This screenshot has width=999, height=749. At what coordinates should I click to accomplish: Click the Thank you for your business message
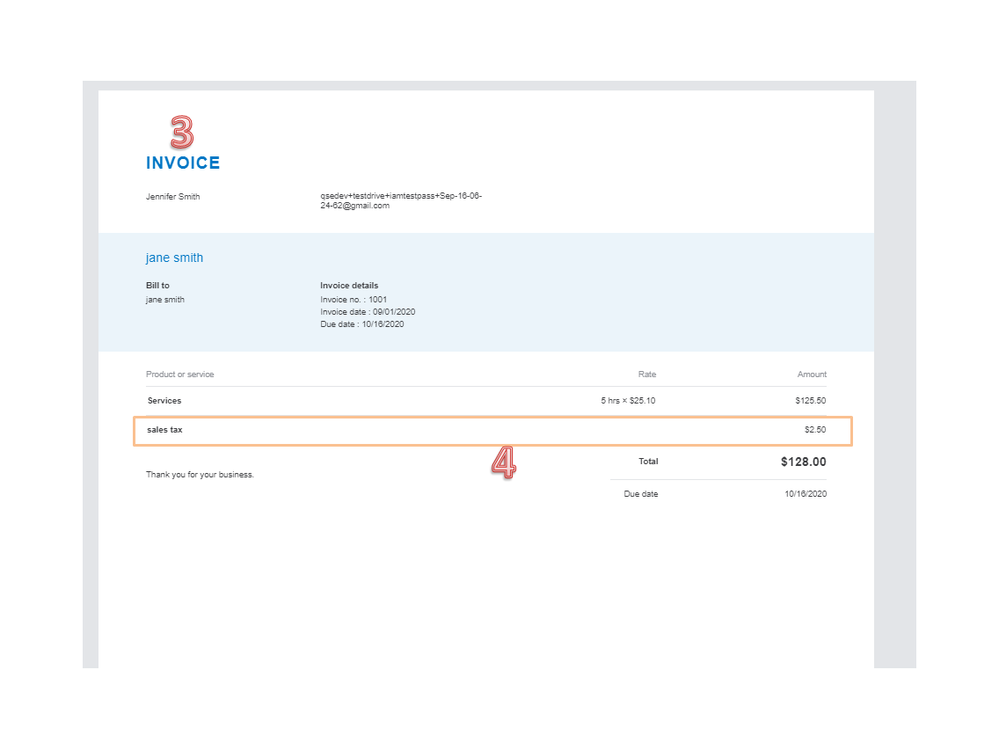point(200,474)
